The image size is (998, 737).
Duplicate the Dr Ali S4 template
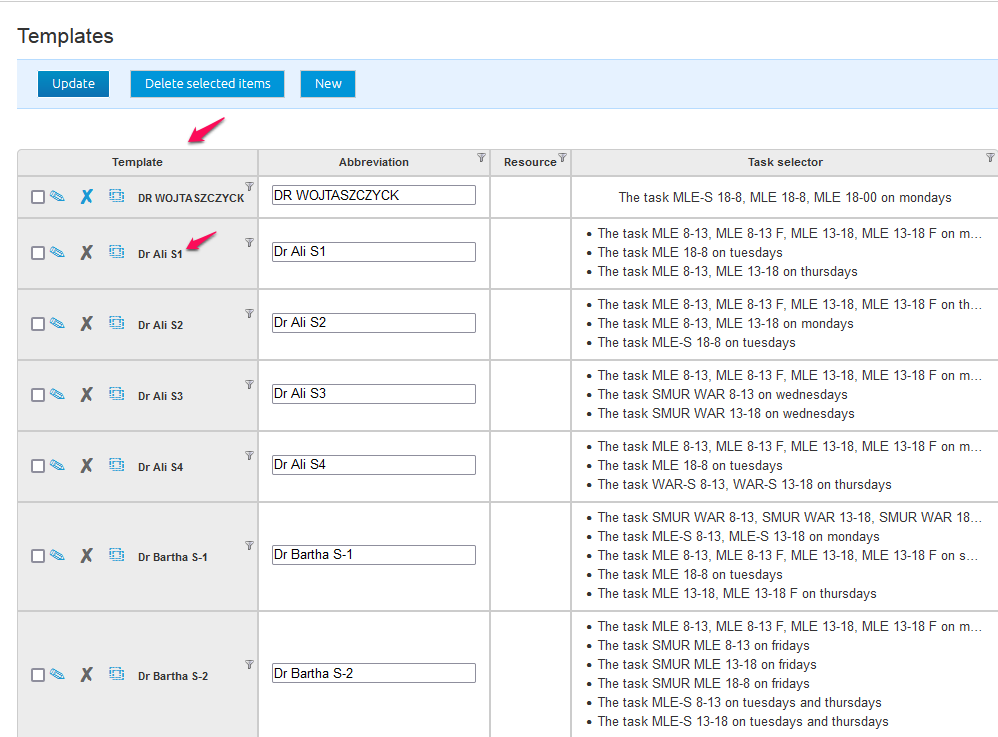coord(116,465)
